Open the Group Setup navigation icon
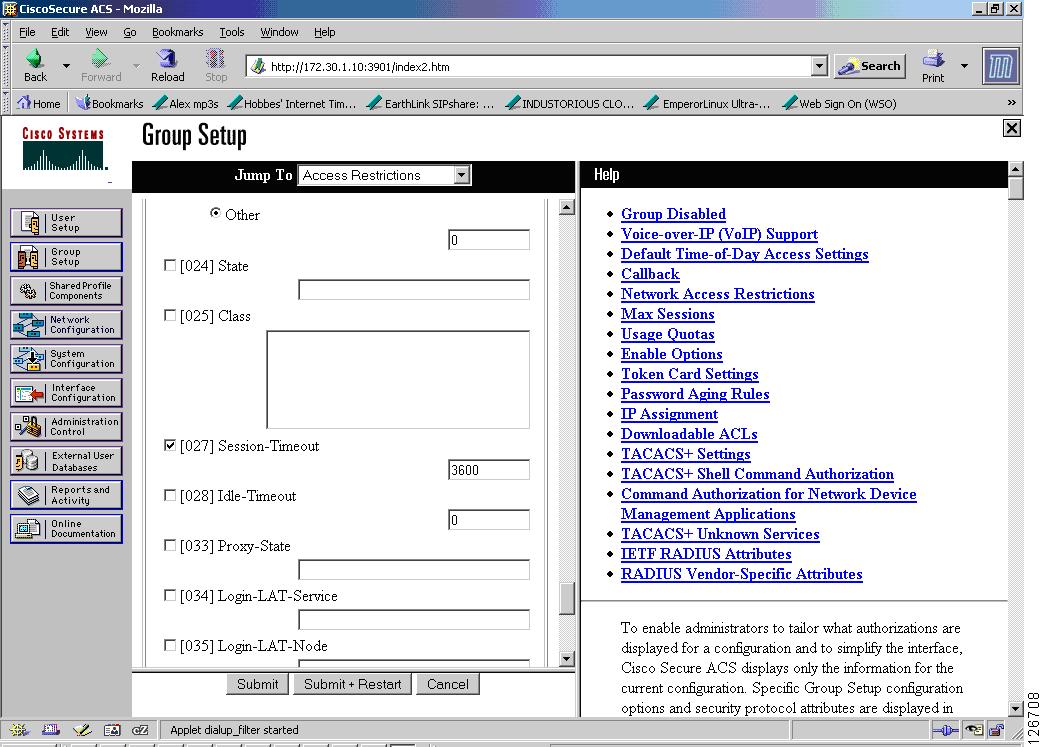This screenshot has width=1042, height=747. pos(66,257)
